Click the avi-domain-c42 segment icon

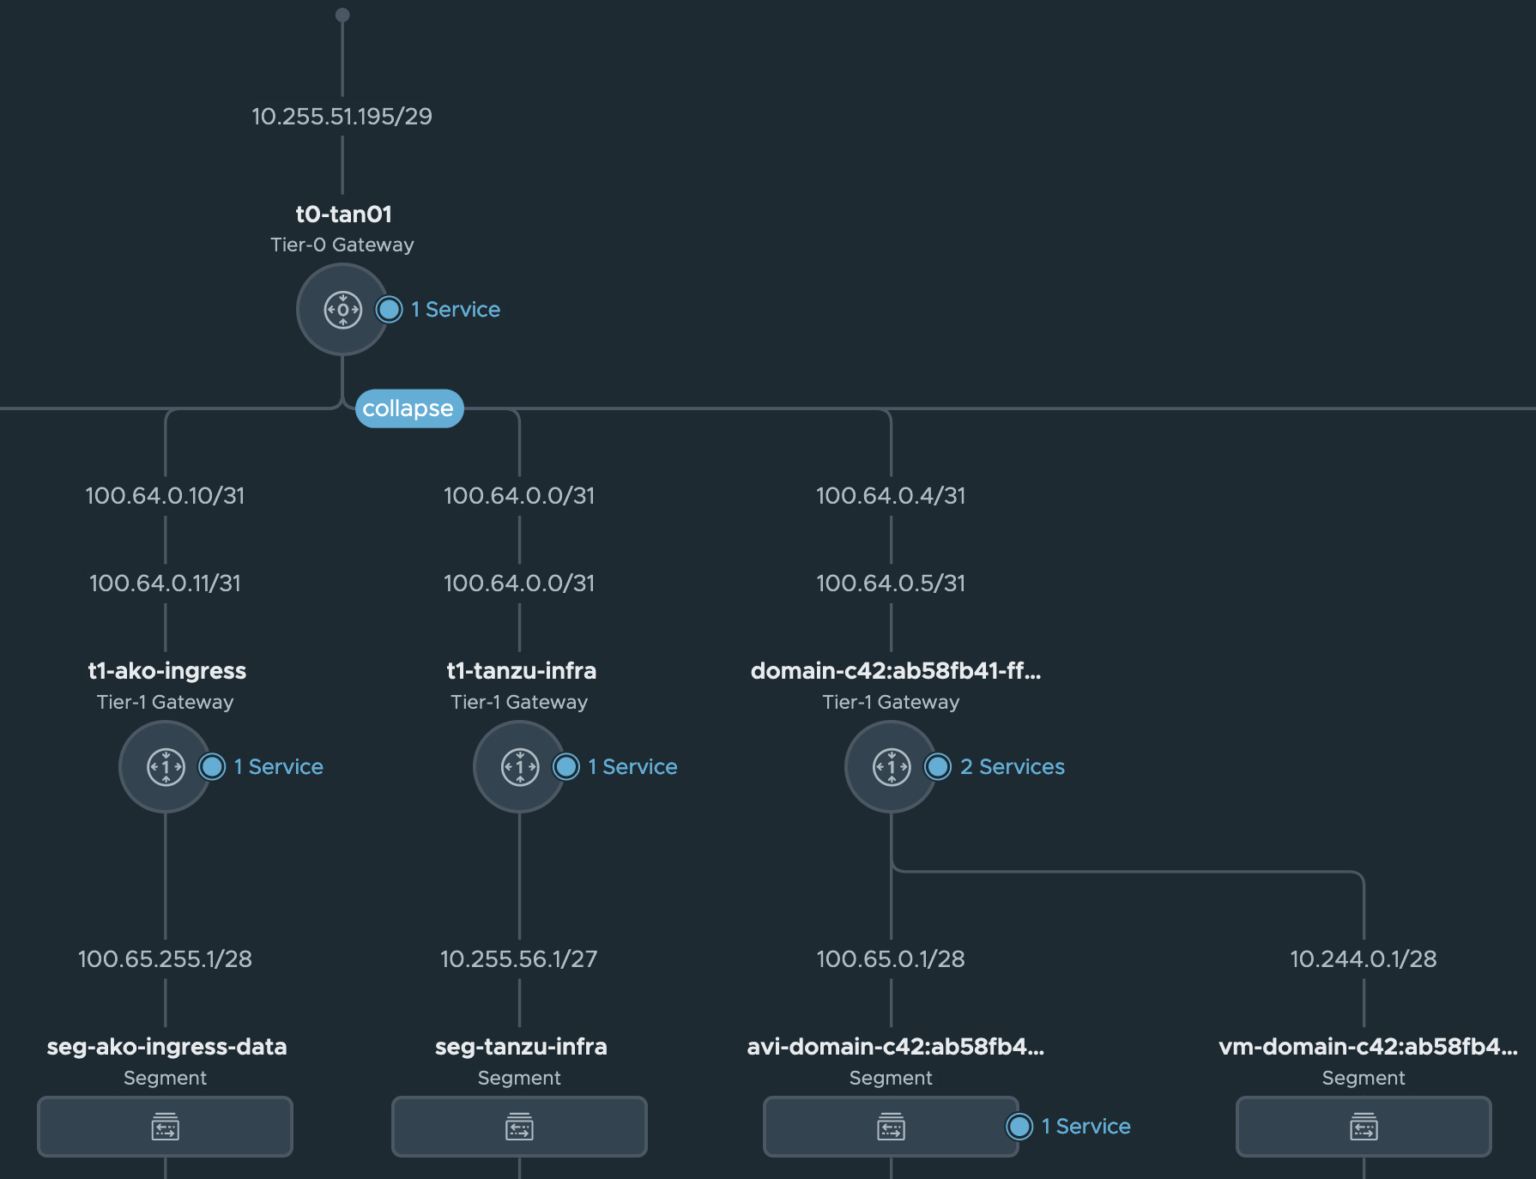click(x=890, y=1127)
